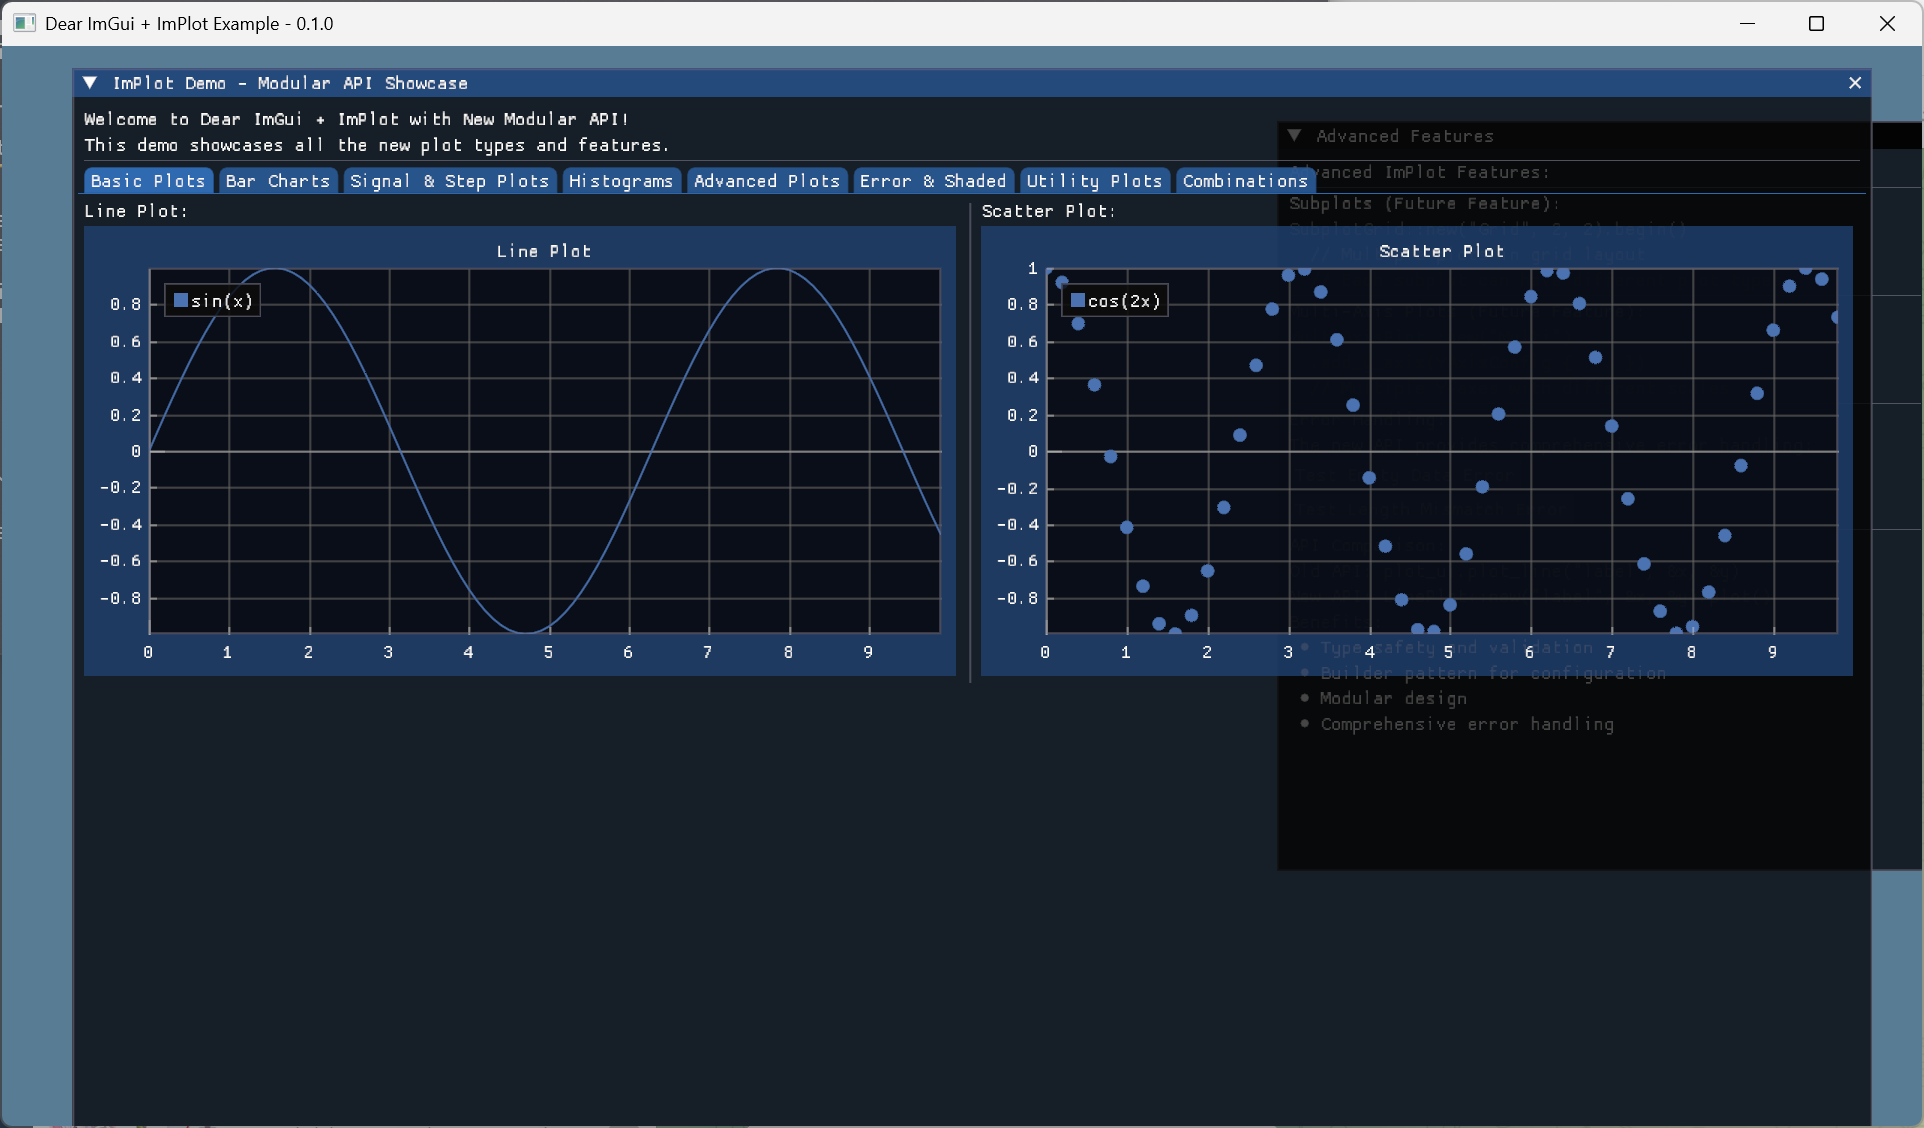1924x1128 pixels.
Task: Click the Scatter Plot title text
Action: pyautogui.click(x=1441, y=251)
